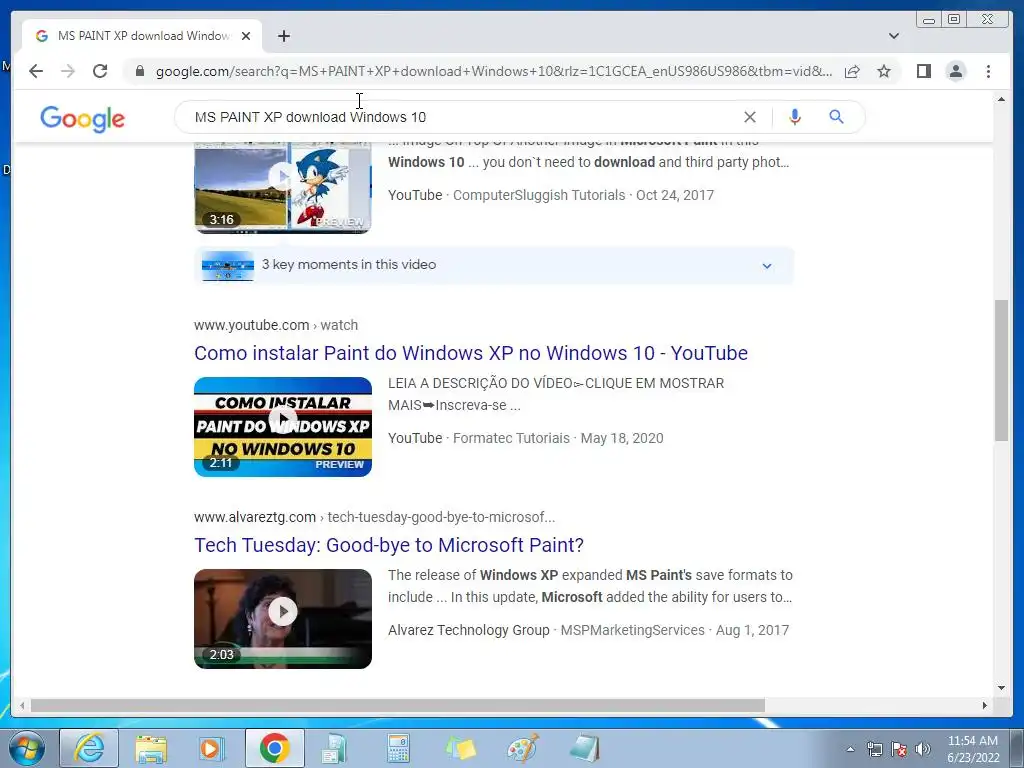The image size is (1024, 768).
Task: Go back to the previous page
Action: pyautogui.click(x=36, y=71)
